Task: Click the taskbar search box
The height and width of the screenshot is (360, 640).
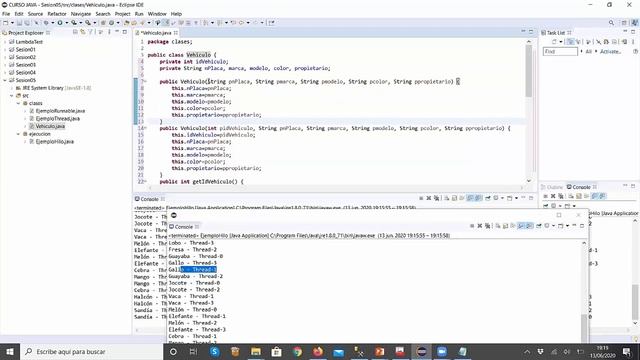Action: pos(91,351)
